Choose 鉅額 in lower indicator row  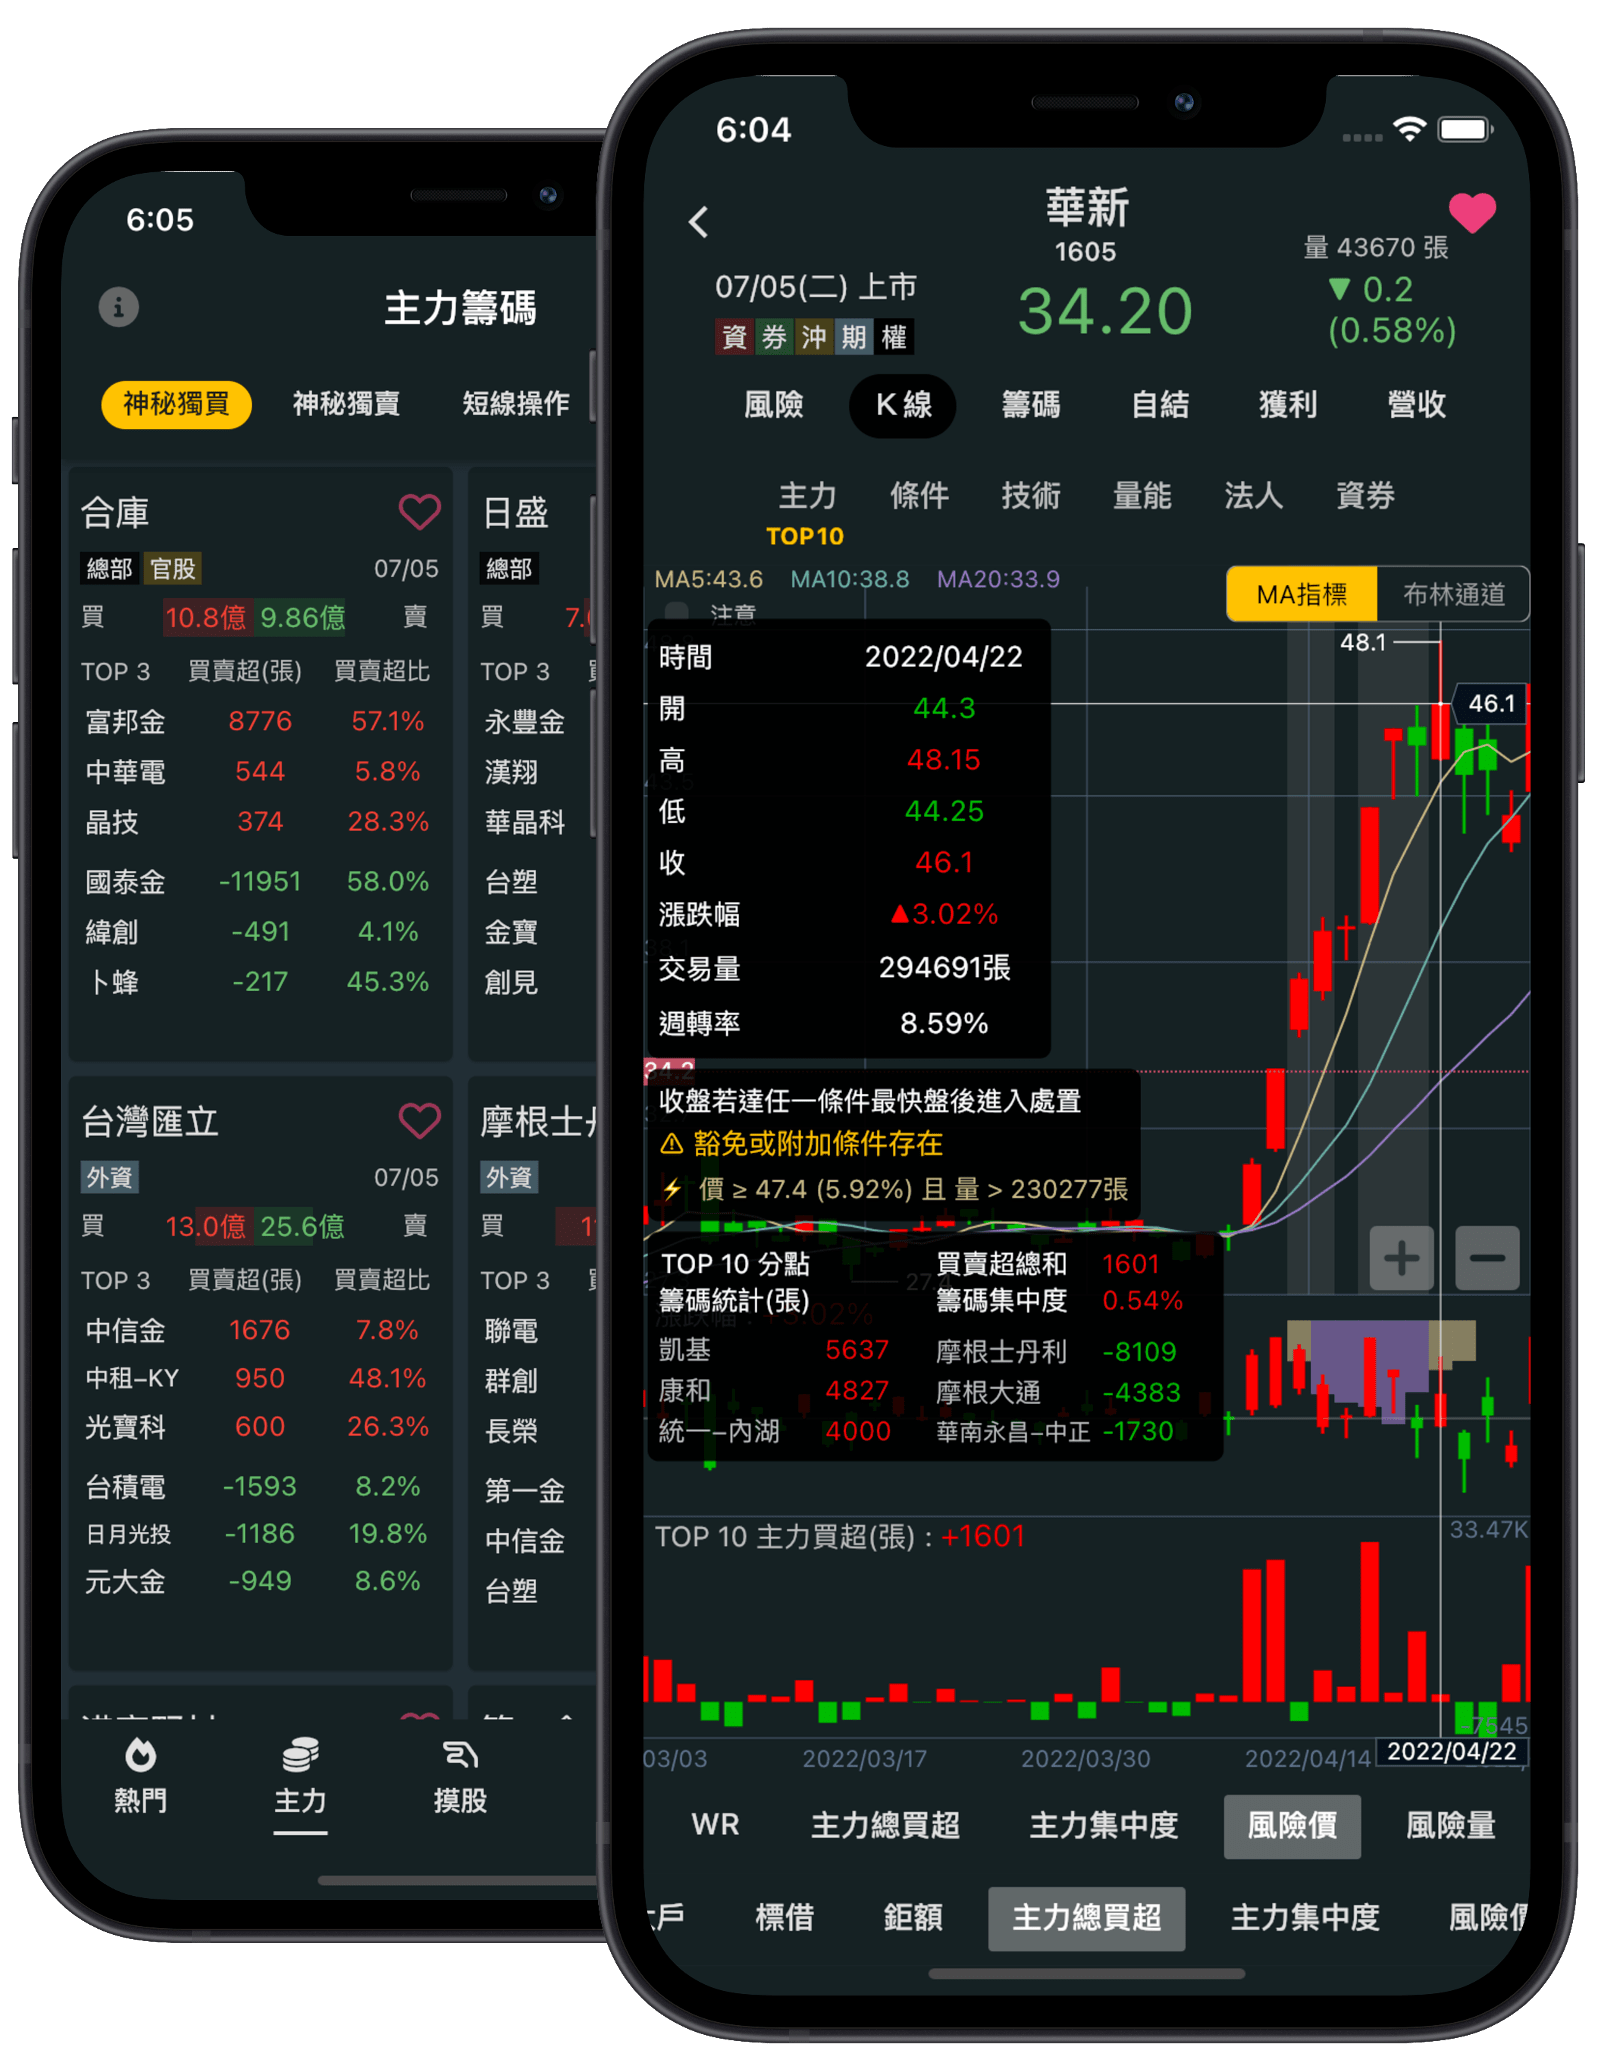coord(913,1917)
